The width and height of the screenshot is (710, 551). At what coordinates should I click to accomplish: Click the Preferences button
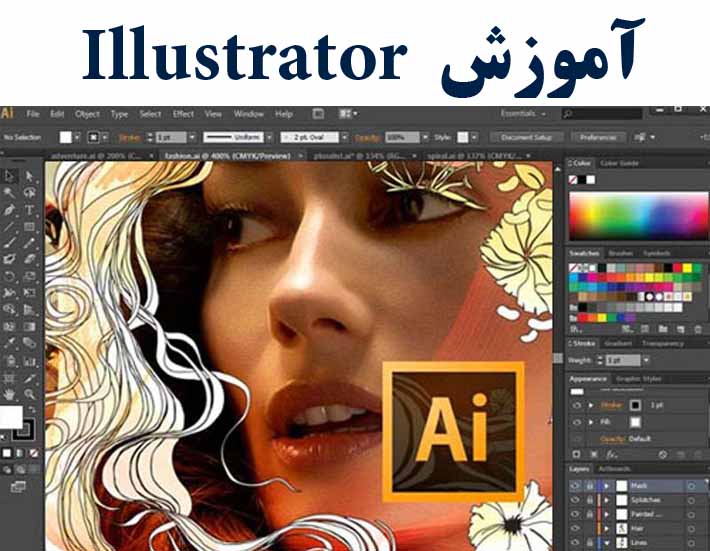click(x=598, y=137)
